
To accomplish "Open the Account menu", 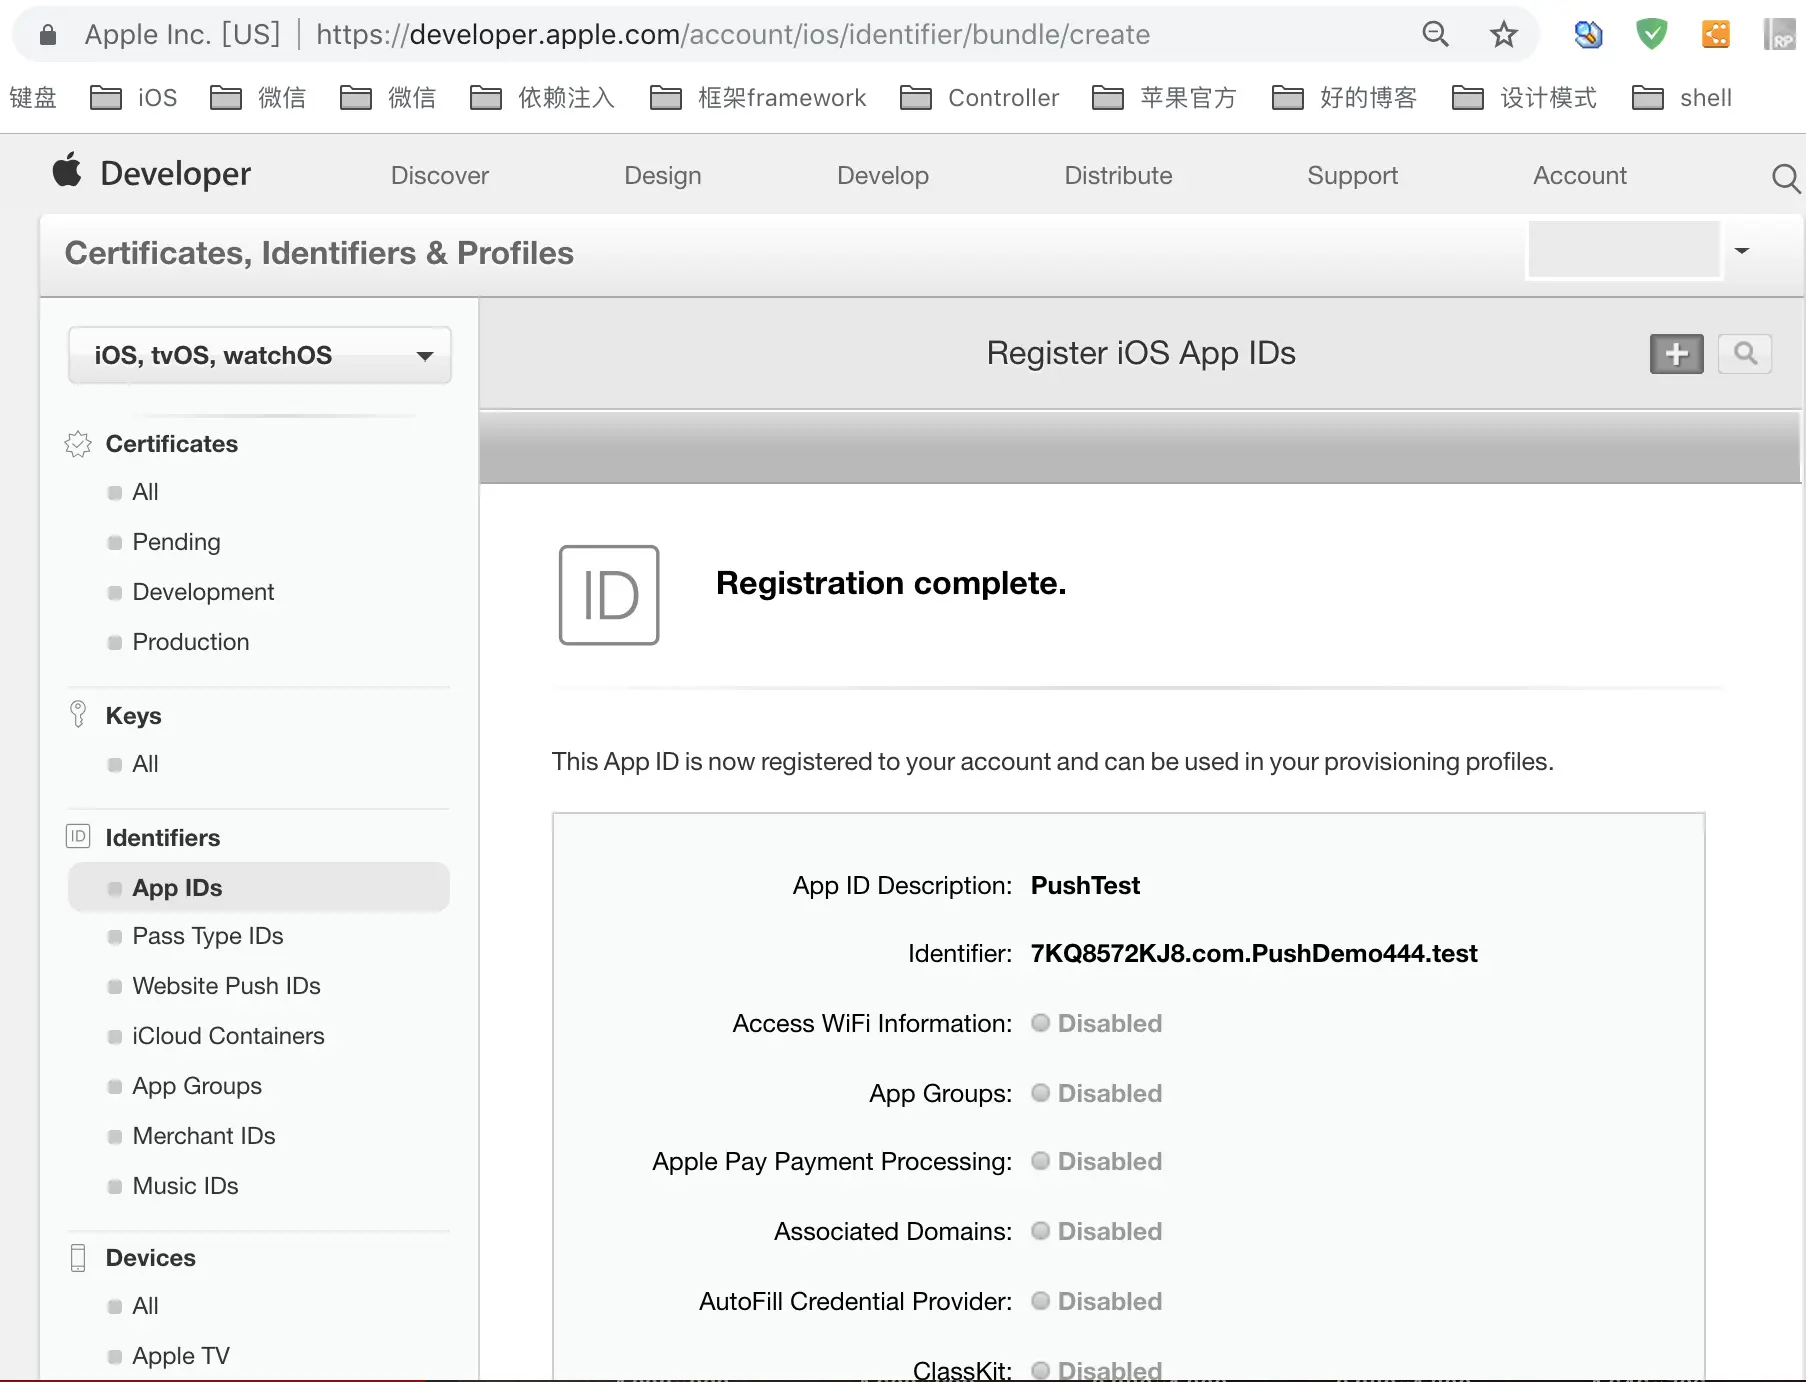I will click(1580, 176).
